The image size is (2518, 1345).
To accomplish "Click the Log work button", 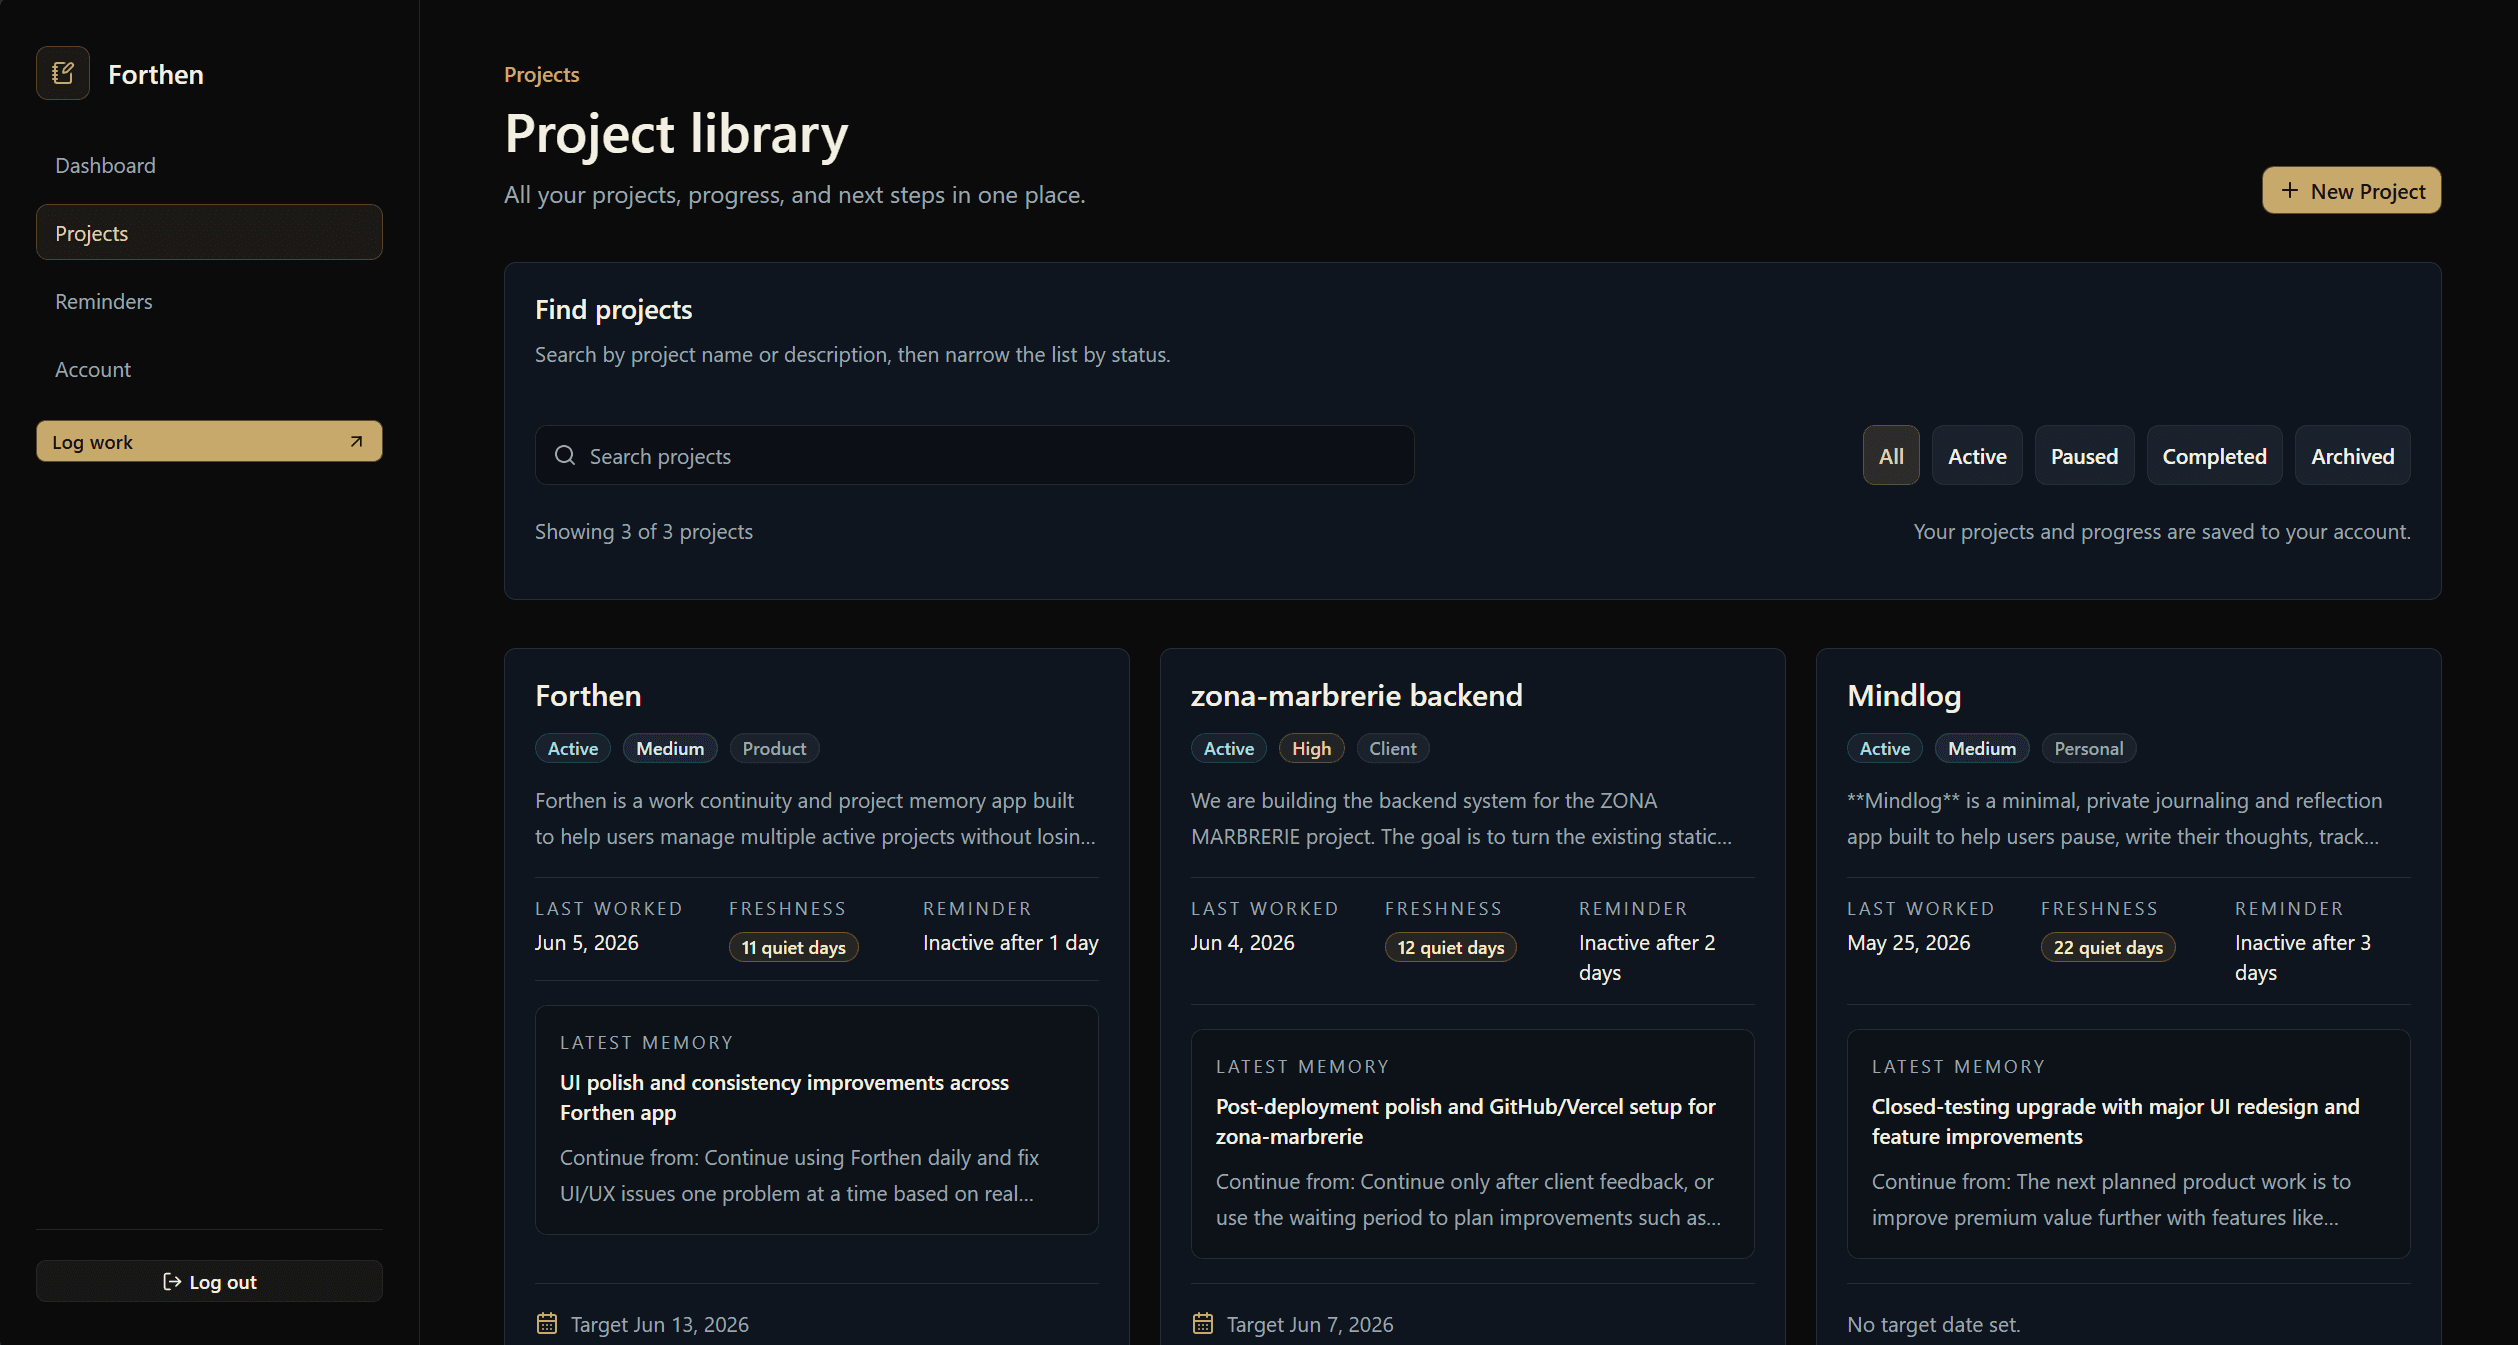I will tap(209, 441).
